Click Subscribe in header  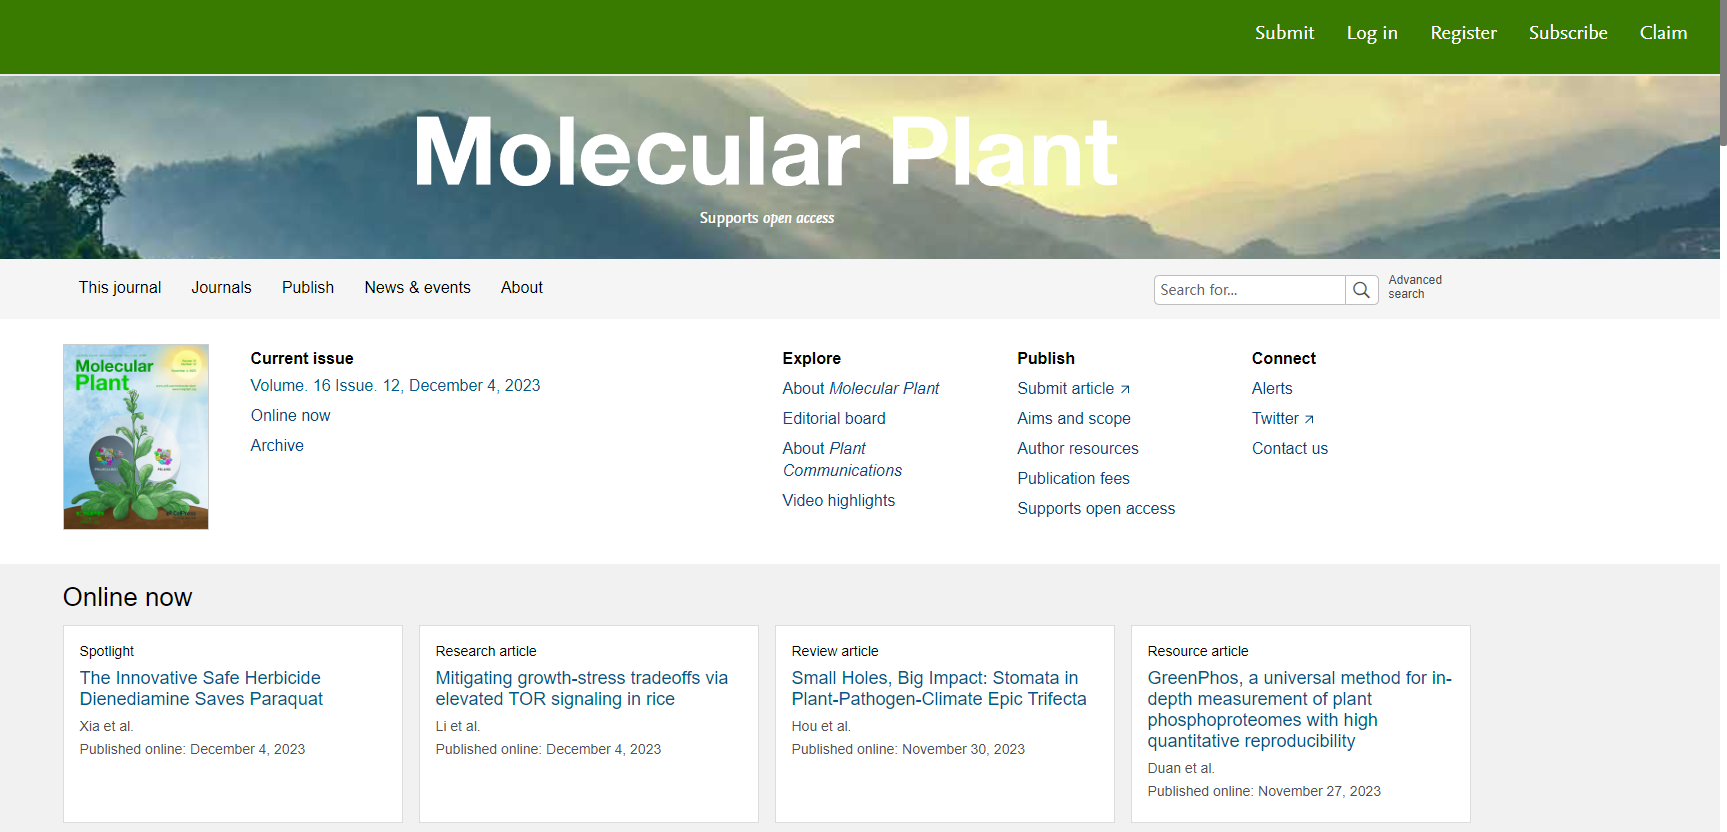[1567, 33]
